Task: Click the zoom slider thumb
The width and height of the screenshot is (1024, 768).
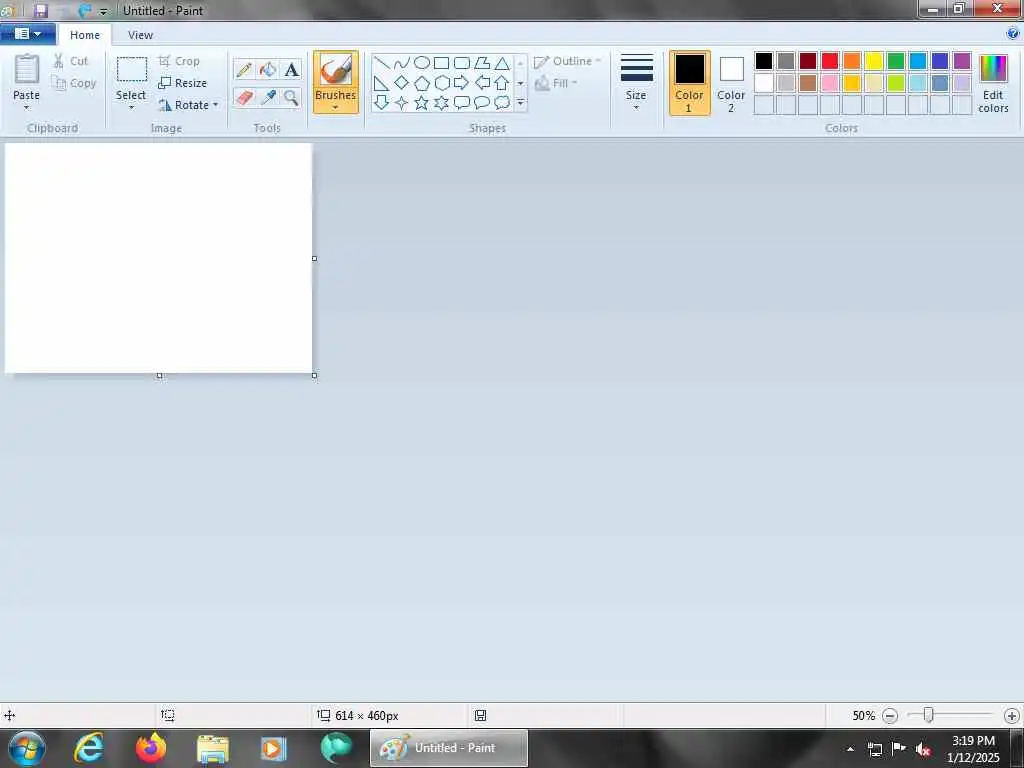Action: click(x=928, y=715)
